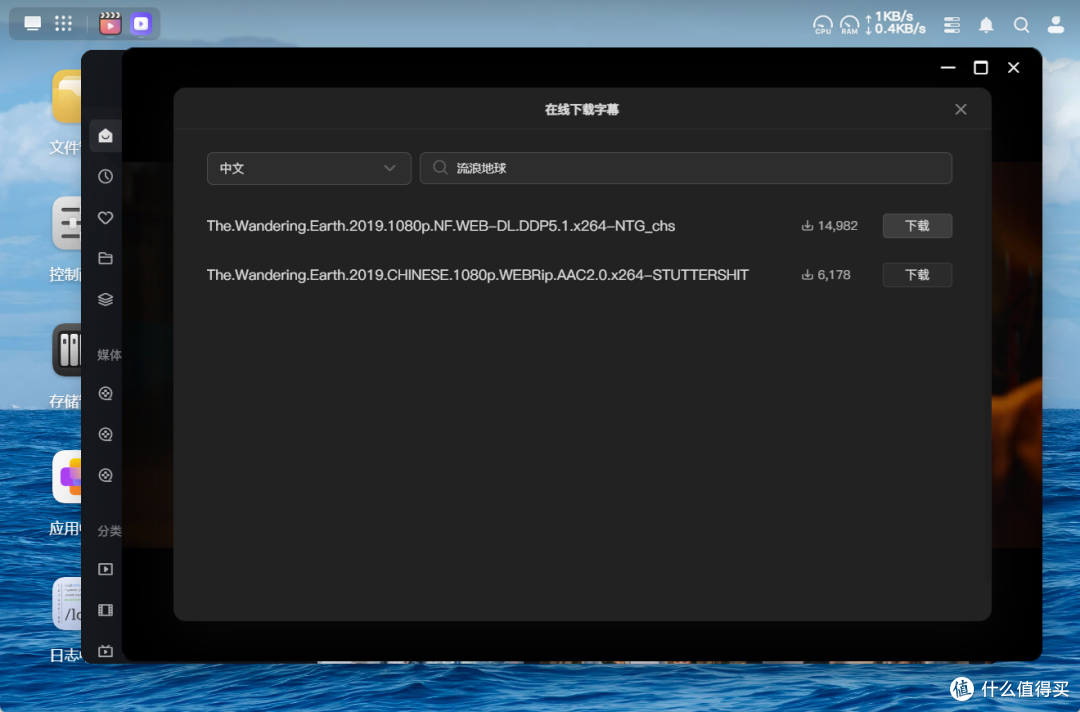This screenshot has width=1080, height=712.
Task: Open the system search magnifier
Action: point(1021,25)
